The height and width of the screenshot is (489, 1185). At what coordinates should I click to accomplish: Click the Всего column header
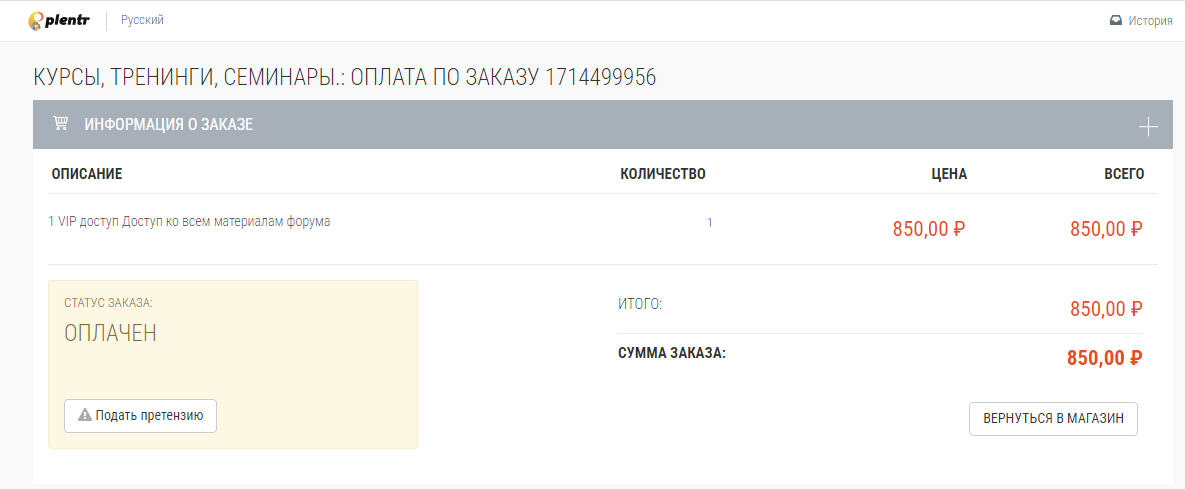click(1124, 175)
